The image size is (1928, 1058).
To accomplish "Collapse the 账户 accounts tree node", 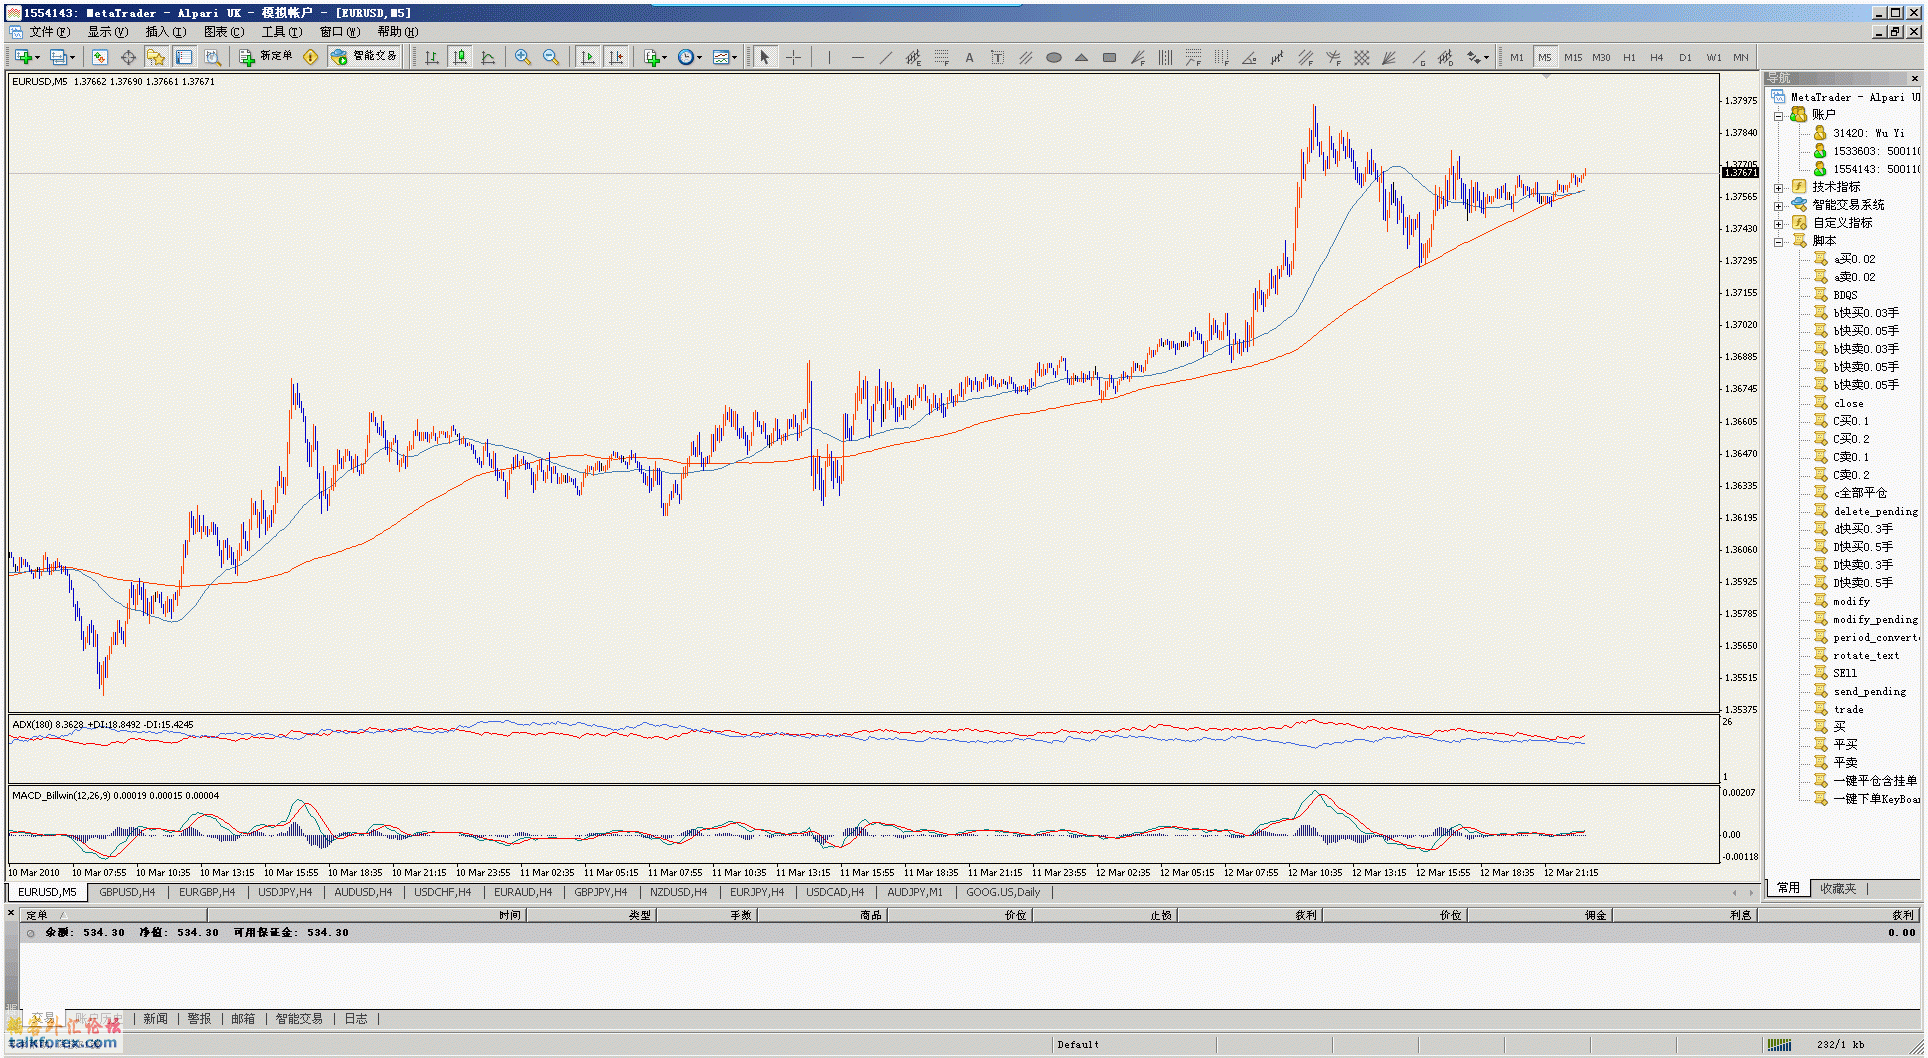I will click(x=1779, y=116).
